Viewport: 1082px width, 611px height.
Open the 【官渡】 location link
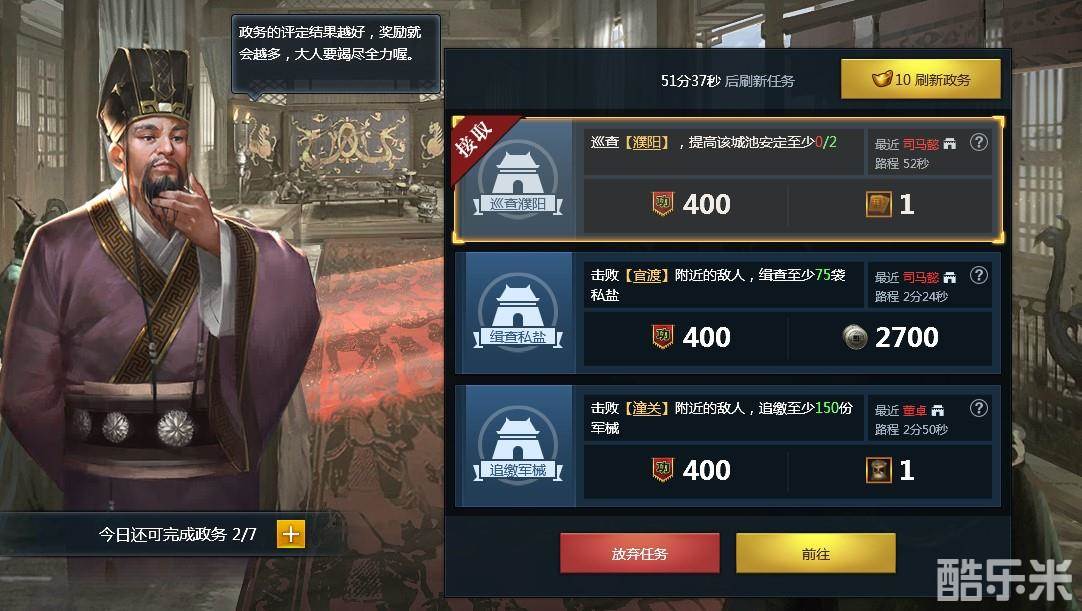point(647,275)
